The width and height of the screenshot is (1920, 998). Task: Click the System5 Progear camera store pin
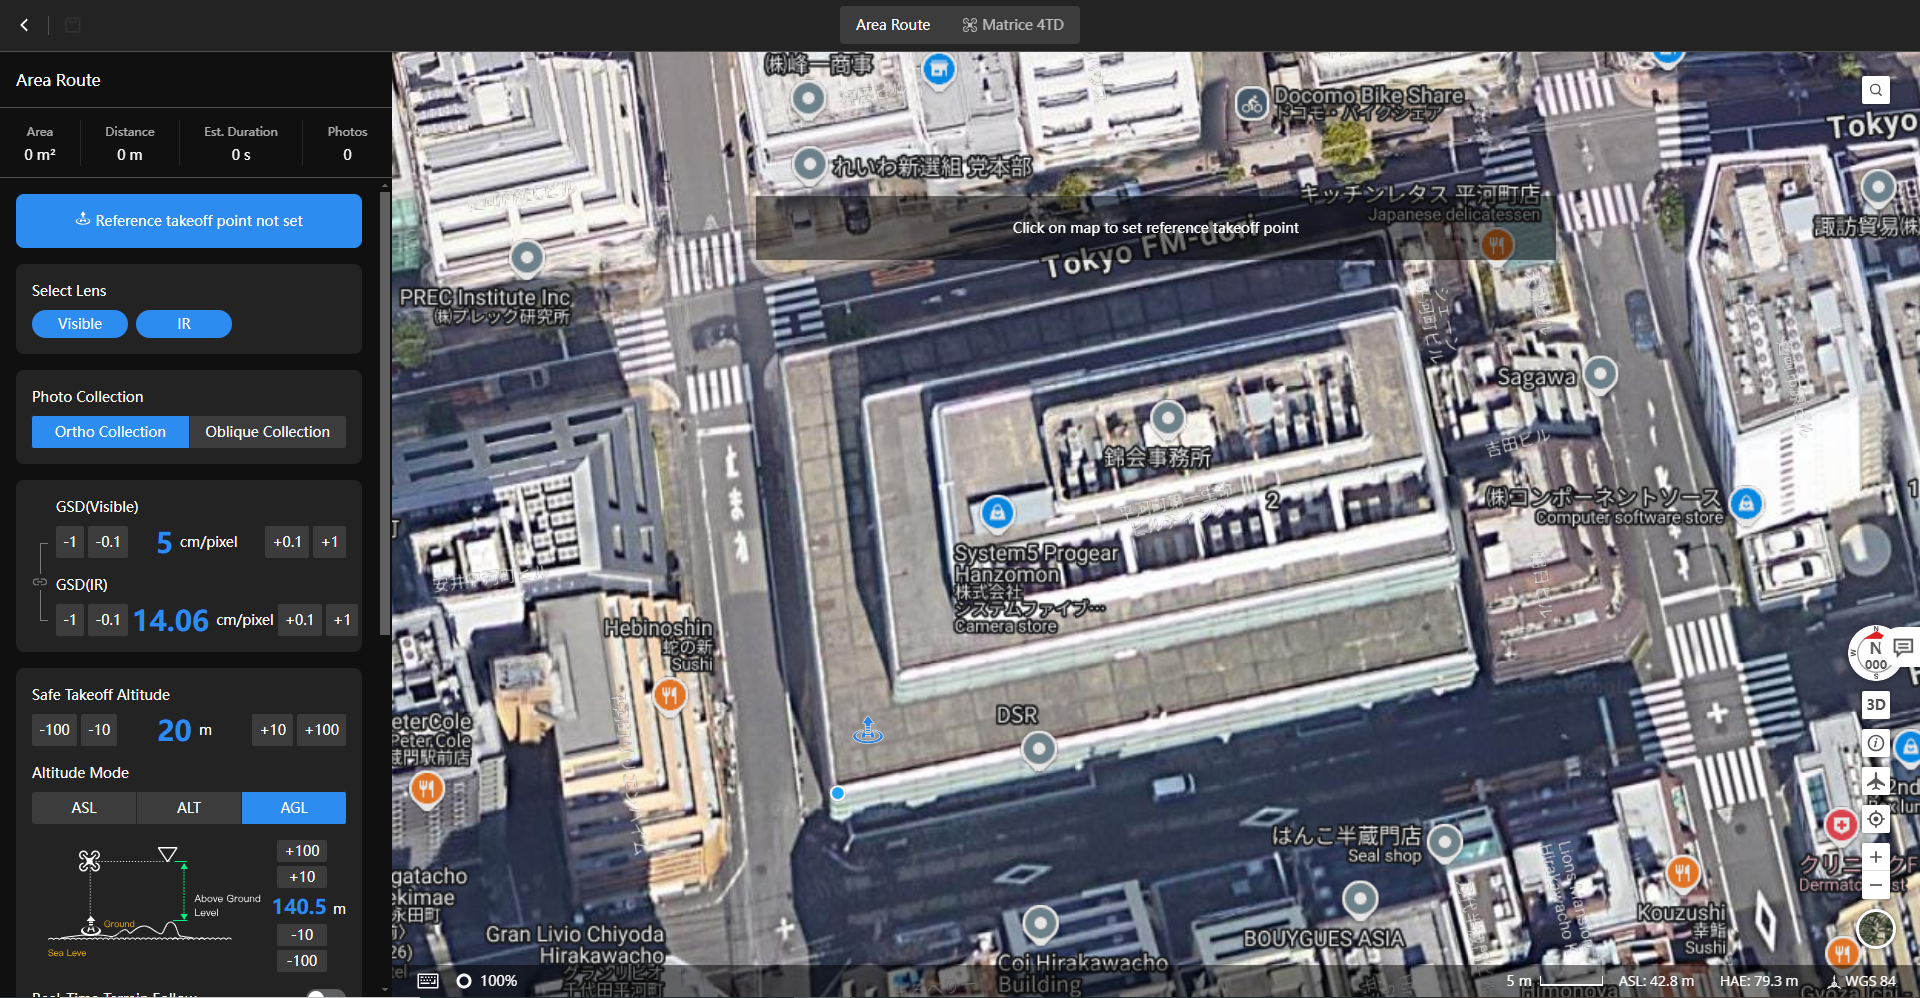(996, 513)
